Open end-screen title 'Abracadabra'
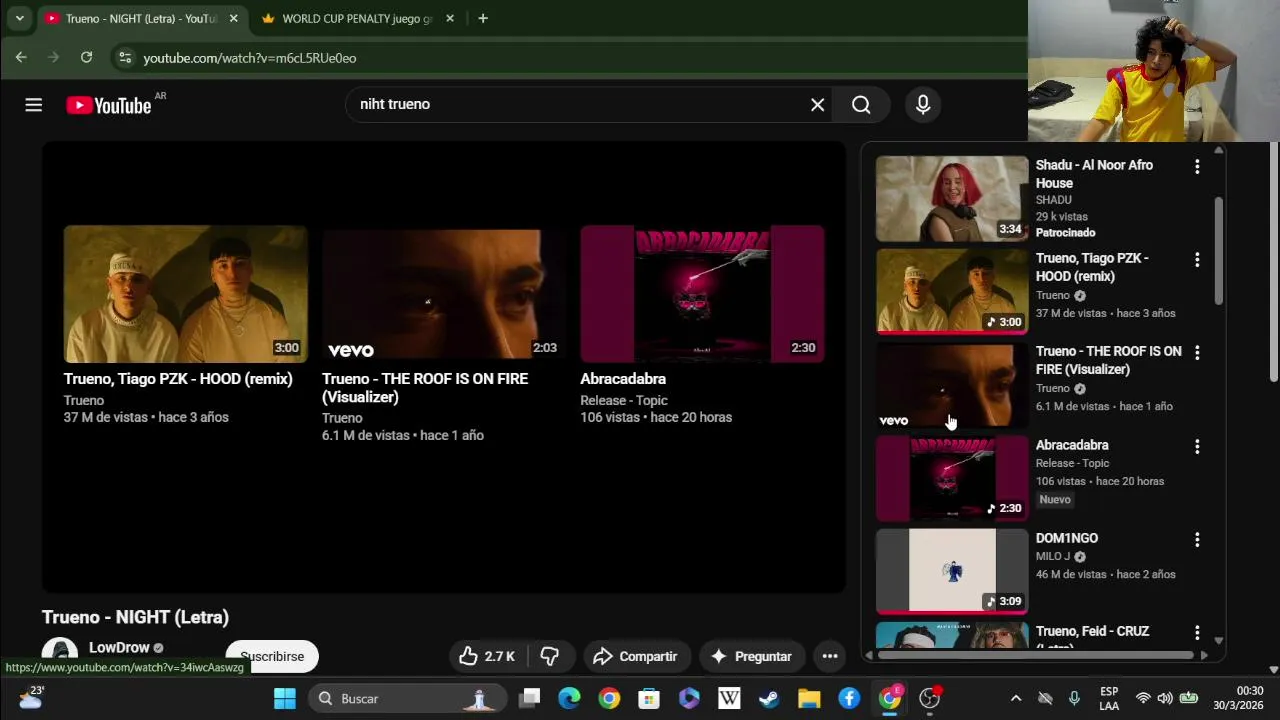1280x720 pixels. tap(623, 379)
